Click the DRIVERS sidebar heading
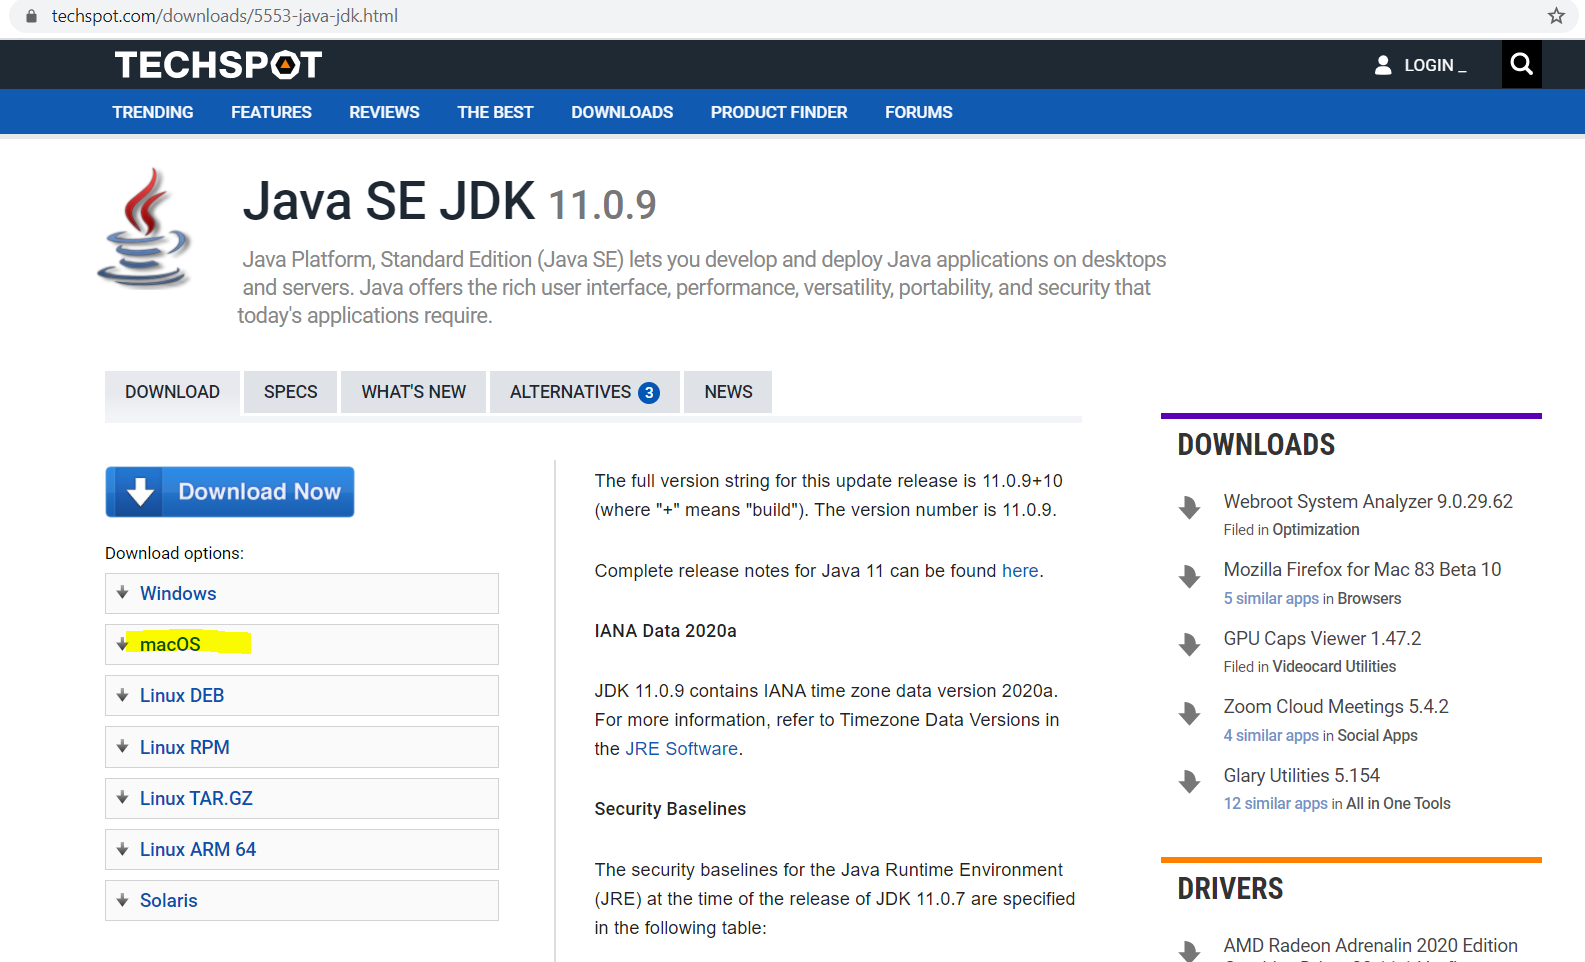Viewport: 1585px width, 962px height. pos(1230,888)
